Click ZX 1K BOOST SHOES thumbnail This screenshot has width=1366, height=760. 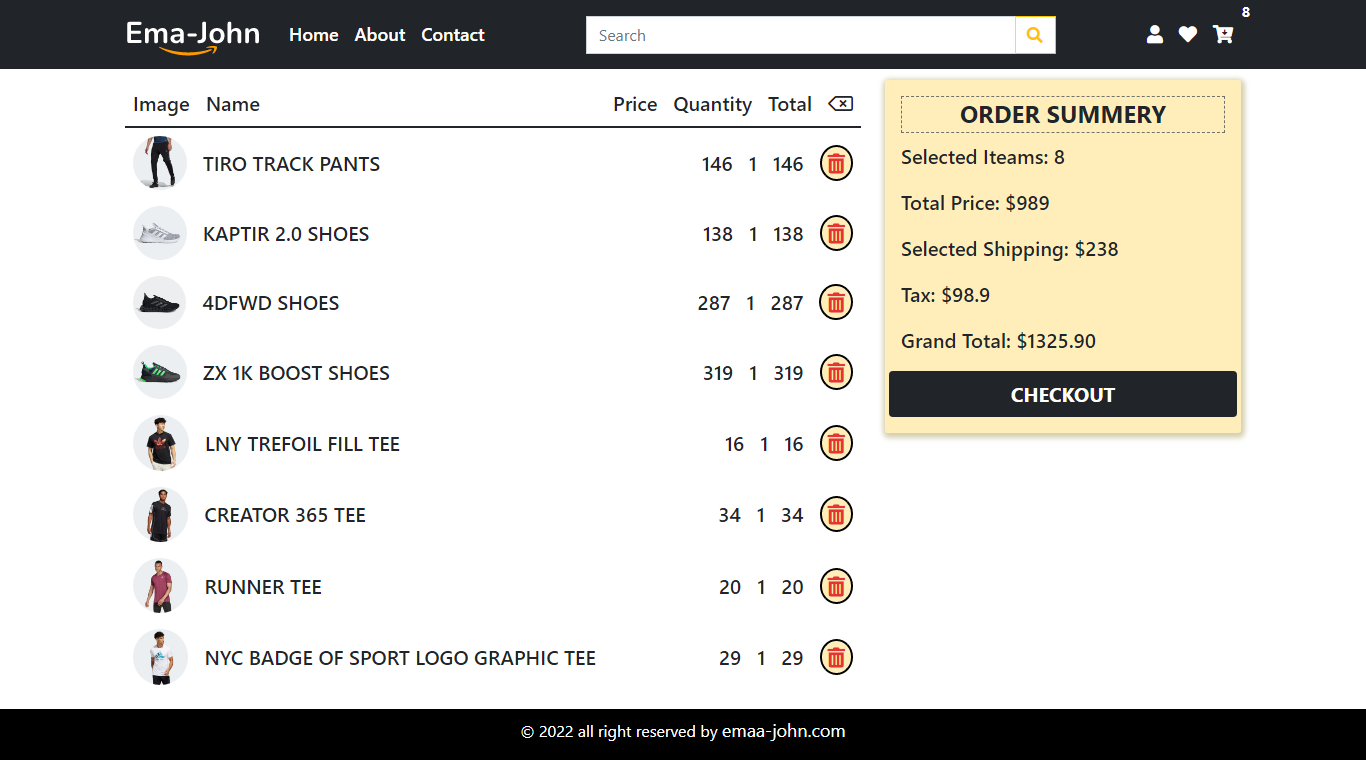click(x=160, y=372)
